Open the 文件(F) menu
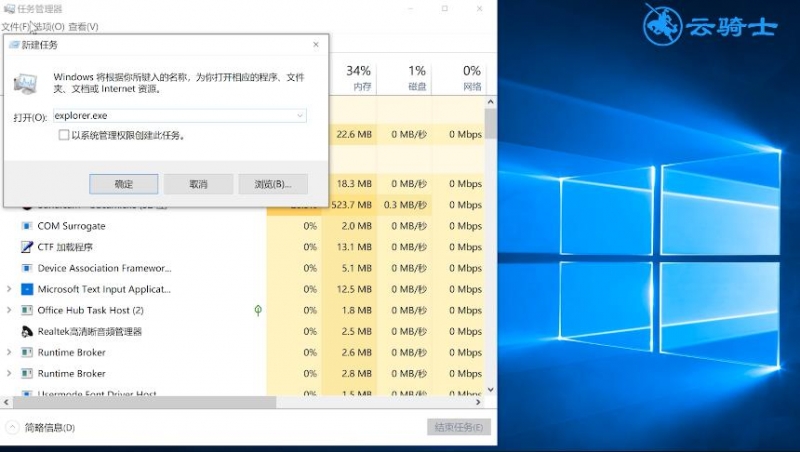 click(15, 27)
